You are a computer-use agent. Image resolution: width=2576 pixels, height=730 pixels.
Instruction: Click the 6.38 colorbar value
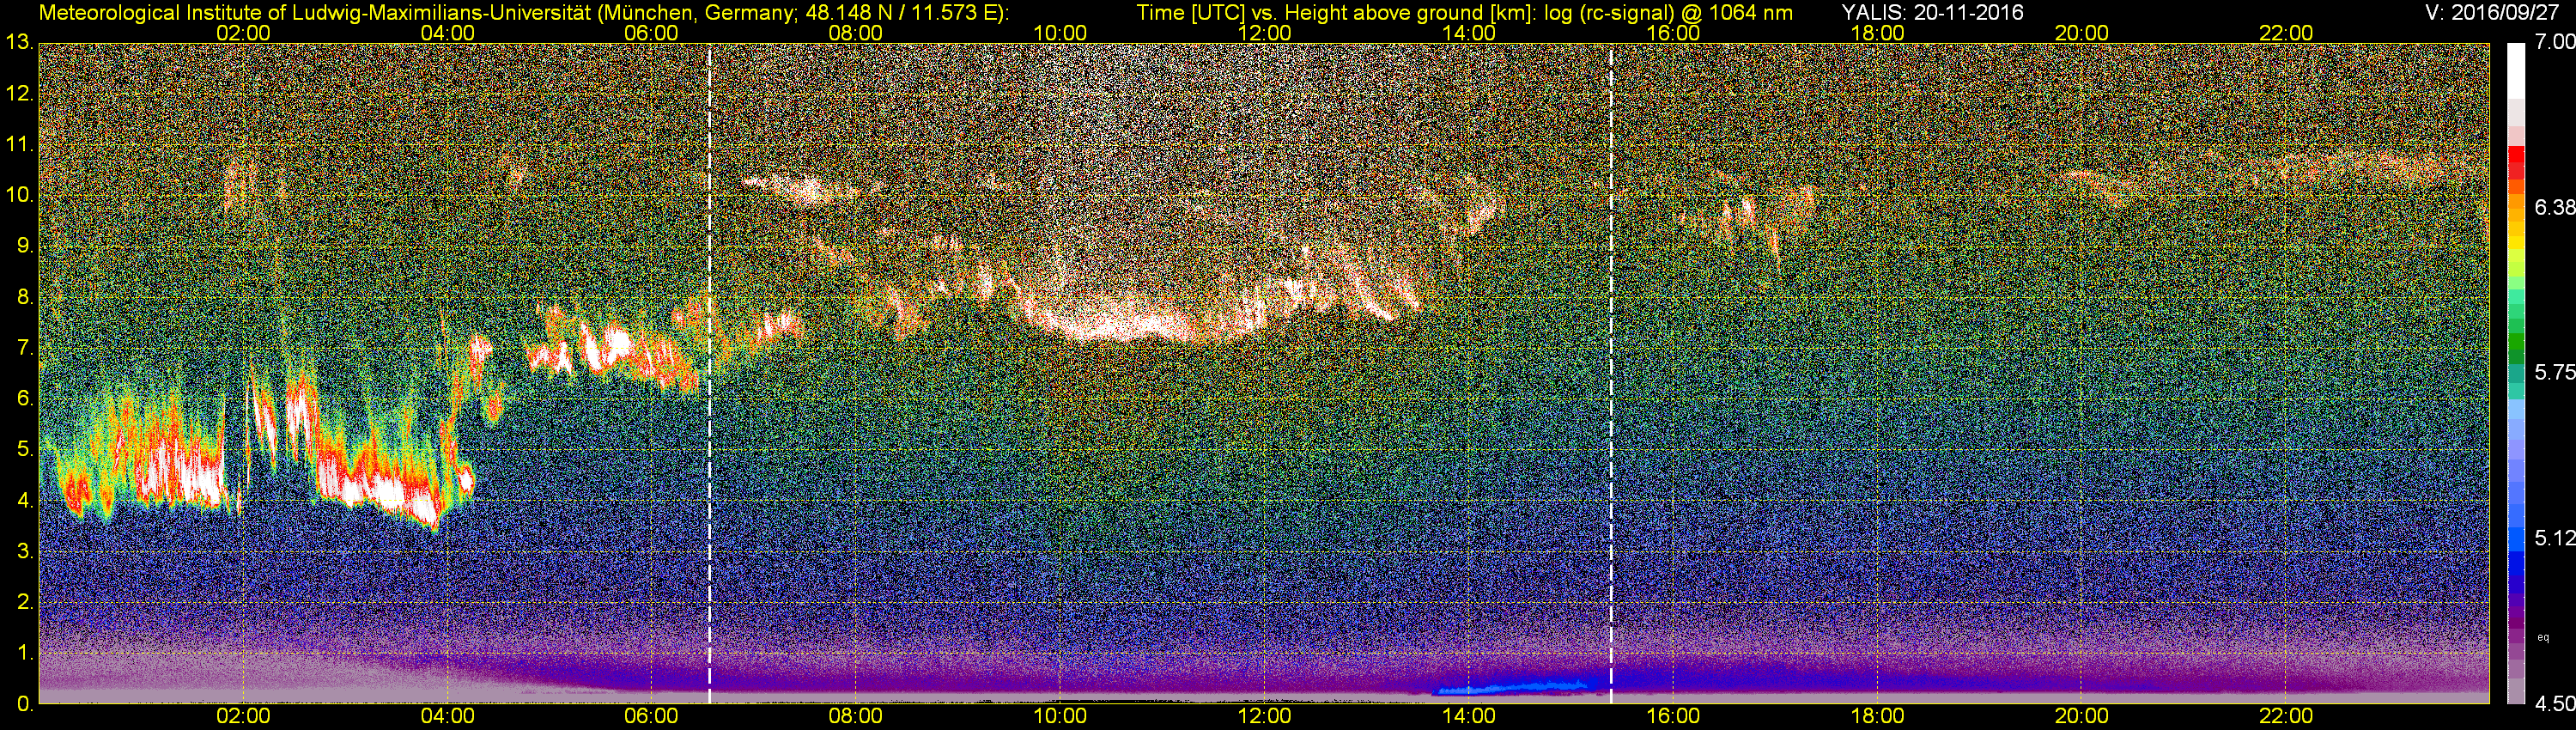[x=2555, y=207]
